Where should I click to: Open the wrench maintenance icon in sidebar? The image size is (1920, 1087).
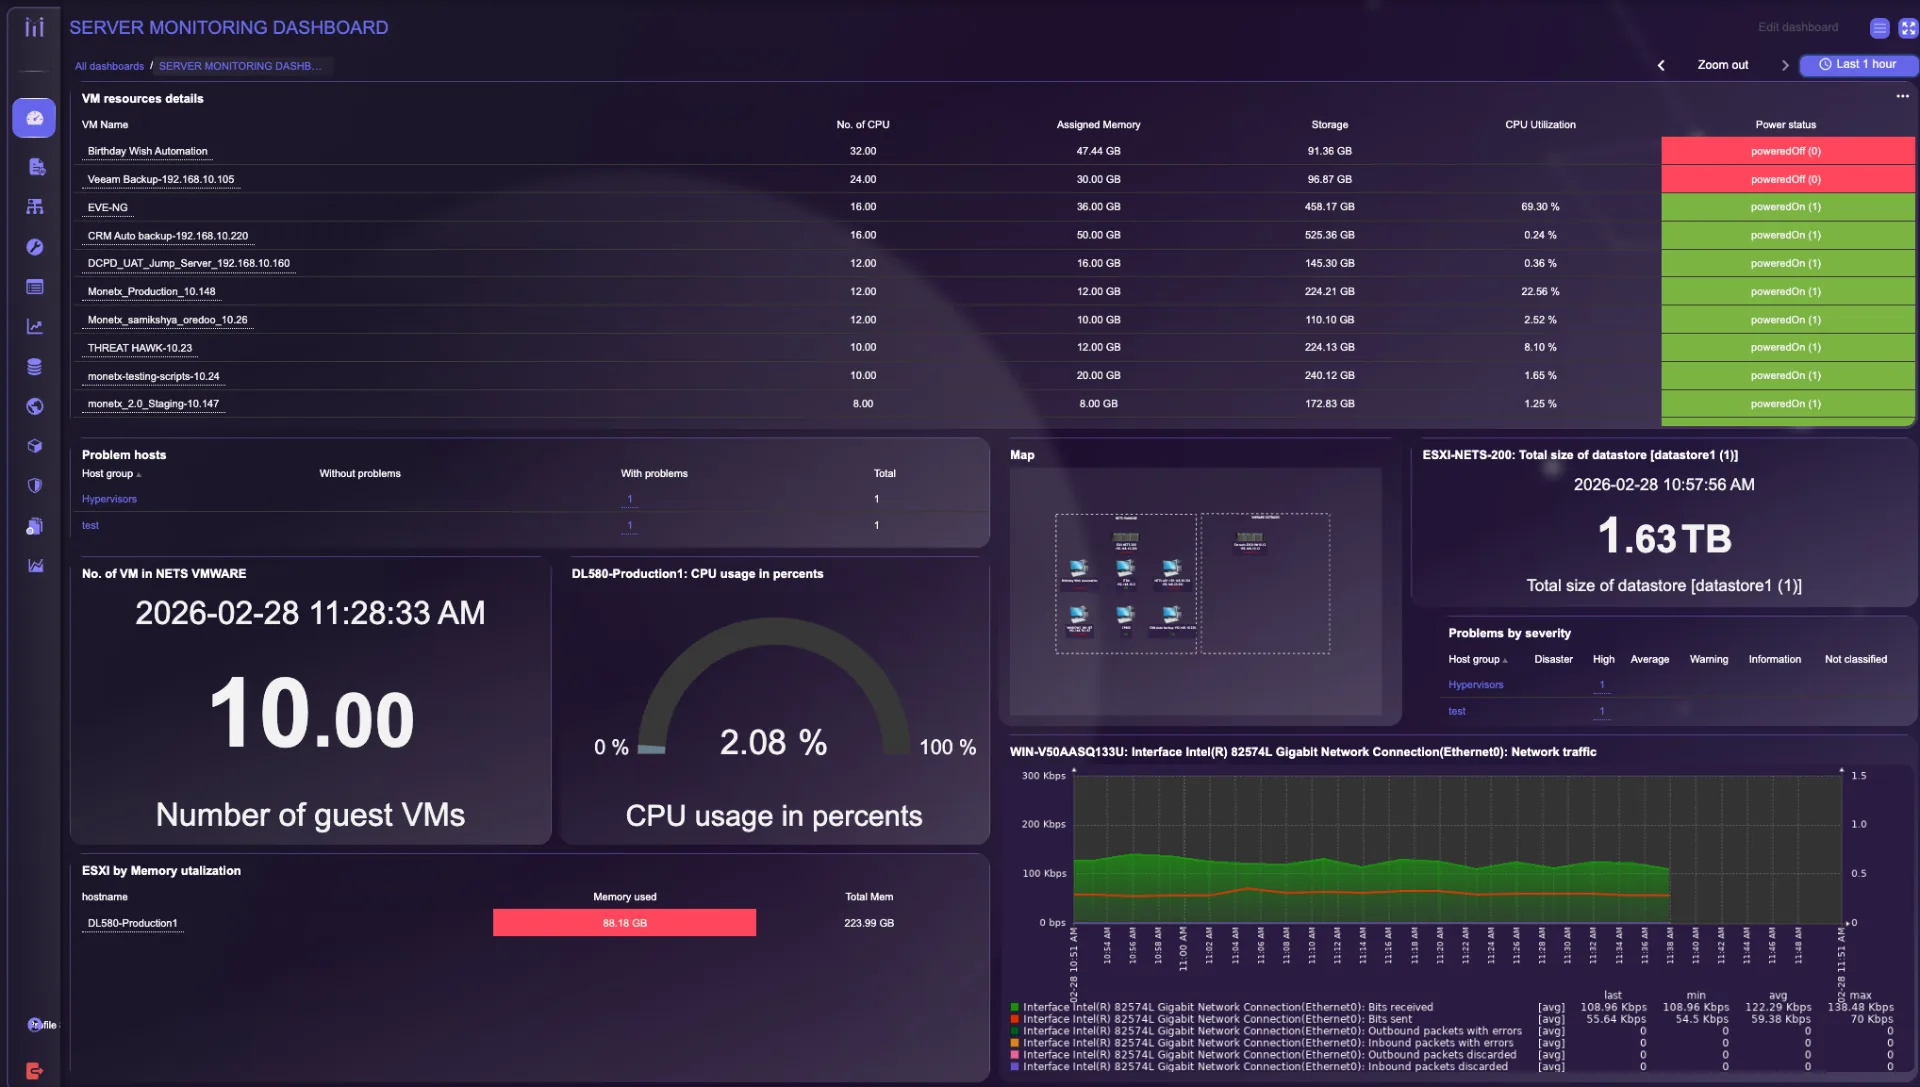[35, 247]
